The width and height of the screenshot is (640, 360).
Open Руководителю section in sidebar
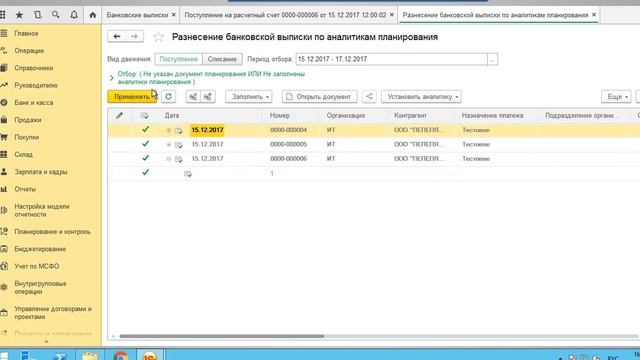click(x=36, y=85)
